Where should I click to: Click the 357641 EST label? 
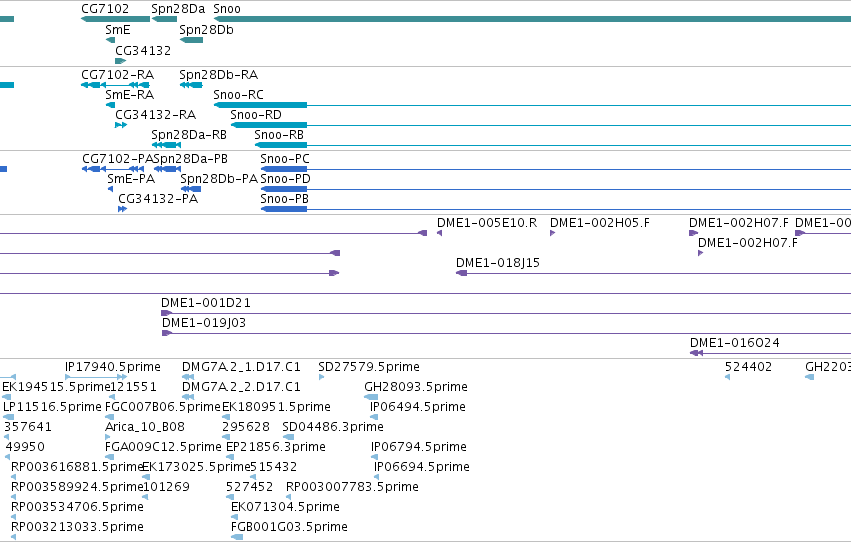point(28,428)
